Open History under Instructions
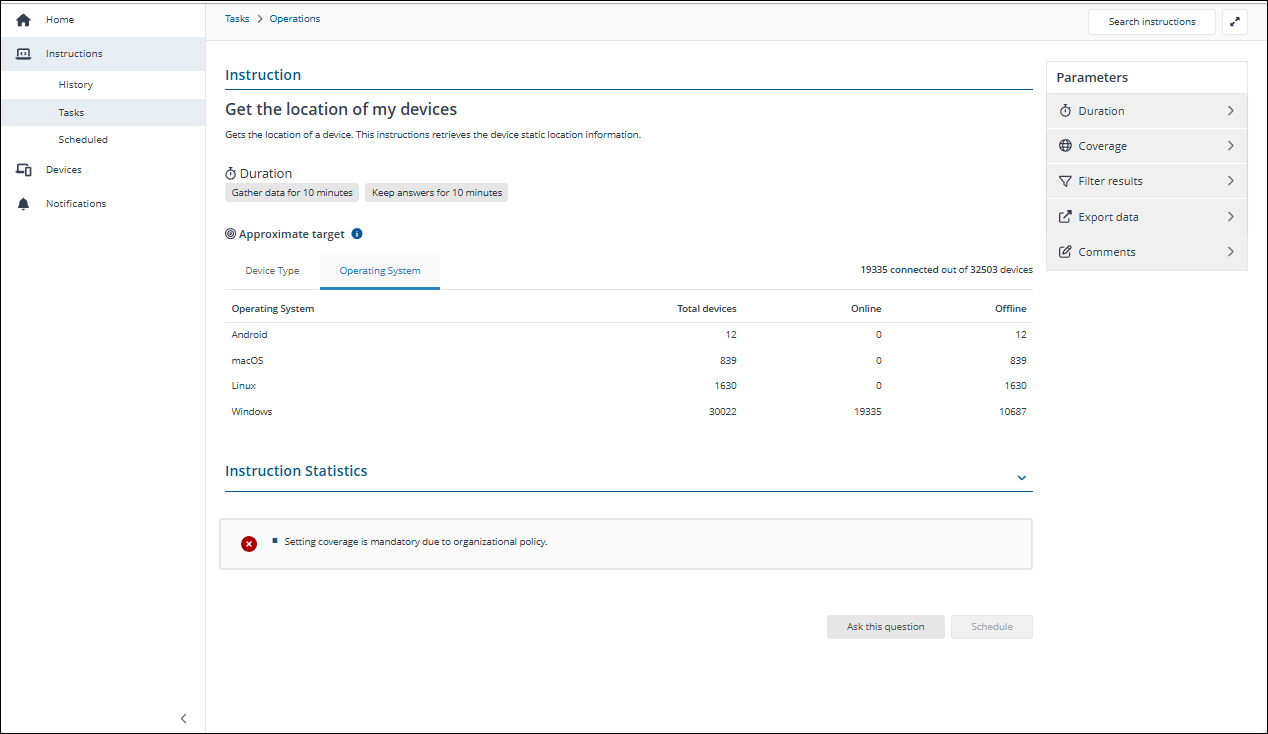Viewport: 1268px width, 734px height. 76,85
